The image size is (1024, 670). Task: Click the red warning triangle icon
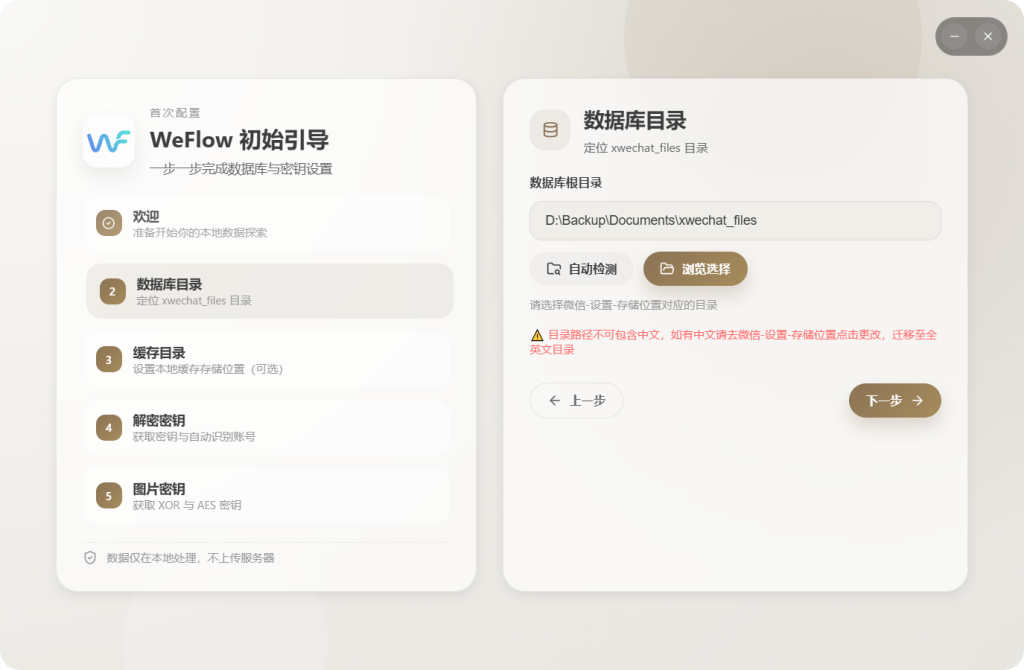pyautogui.click(x=537, y=336)
